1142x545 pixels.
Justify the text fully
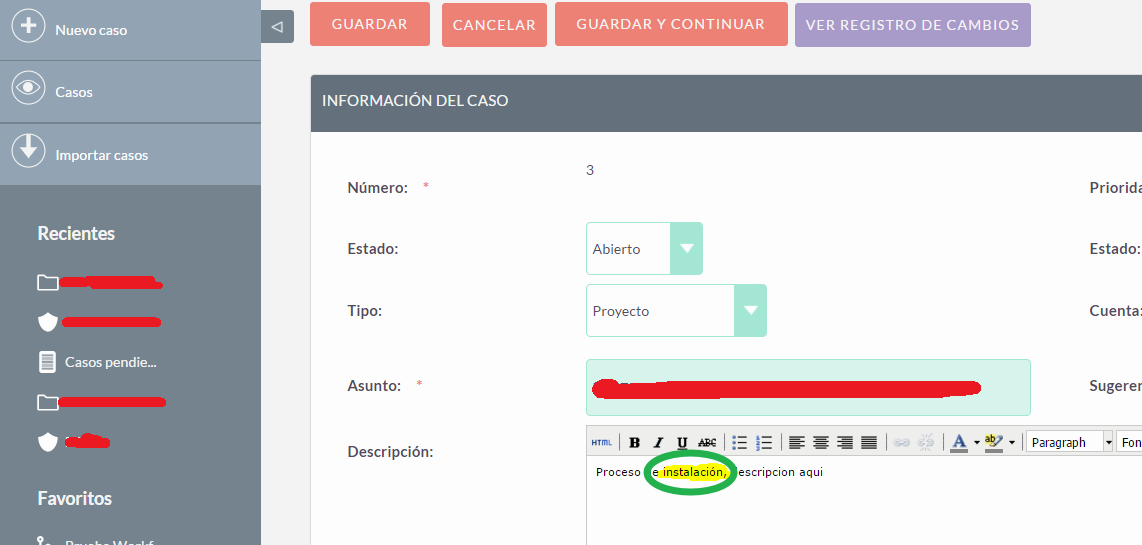tap(869, 442)
